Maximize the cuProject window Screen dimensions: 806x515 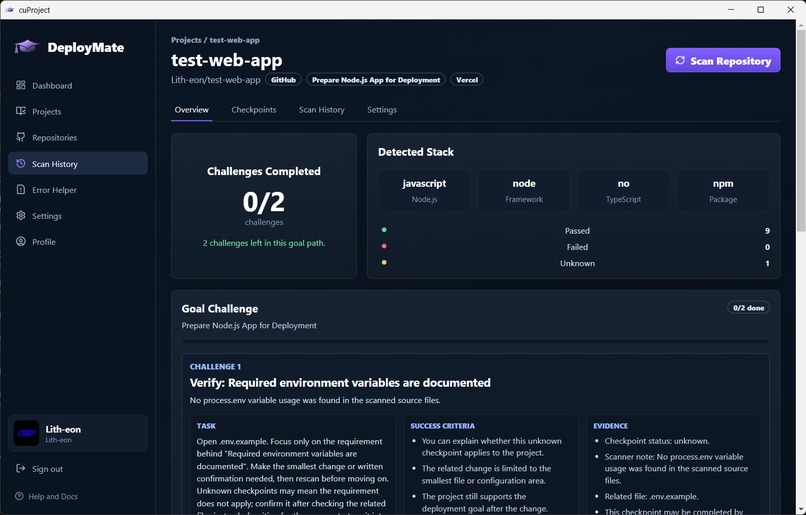[x=761, y=10]
